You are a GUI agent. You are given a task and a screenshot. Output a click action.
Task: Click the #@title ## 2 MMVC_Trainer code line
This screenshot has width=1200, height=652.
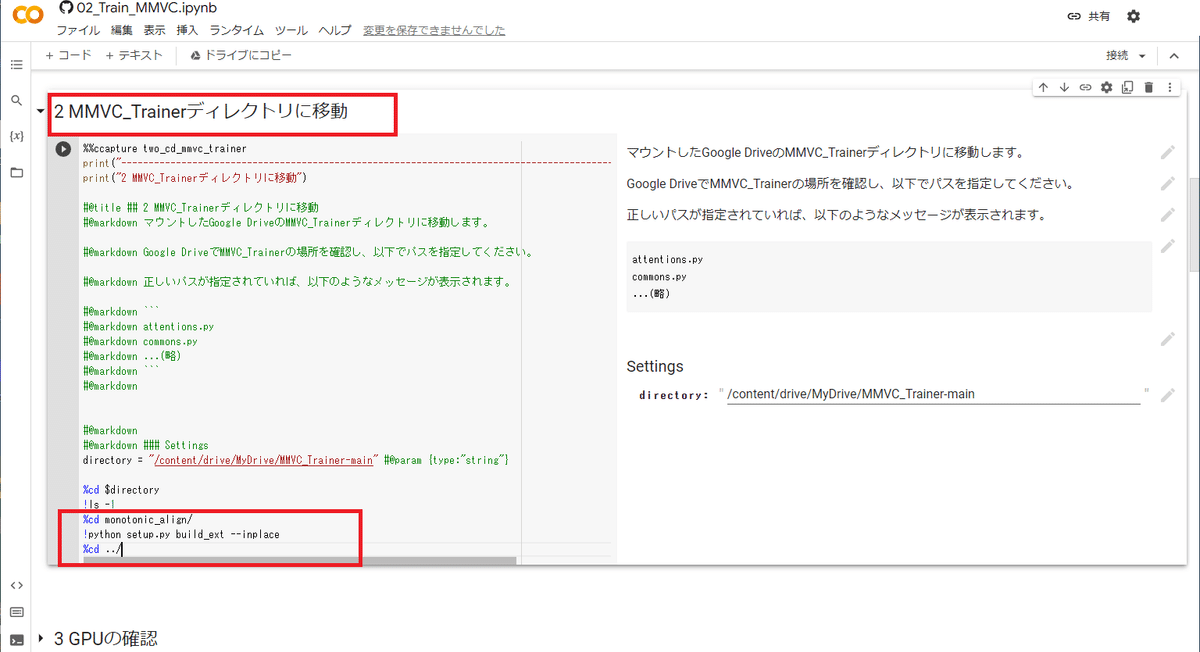click(x=201, y=208)
